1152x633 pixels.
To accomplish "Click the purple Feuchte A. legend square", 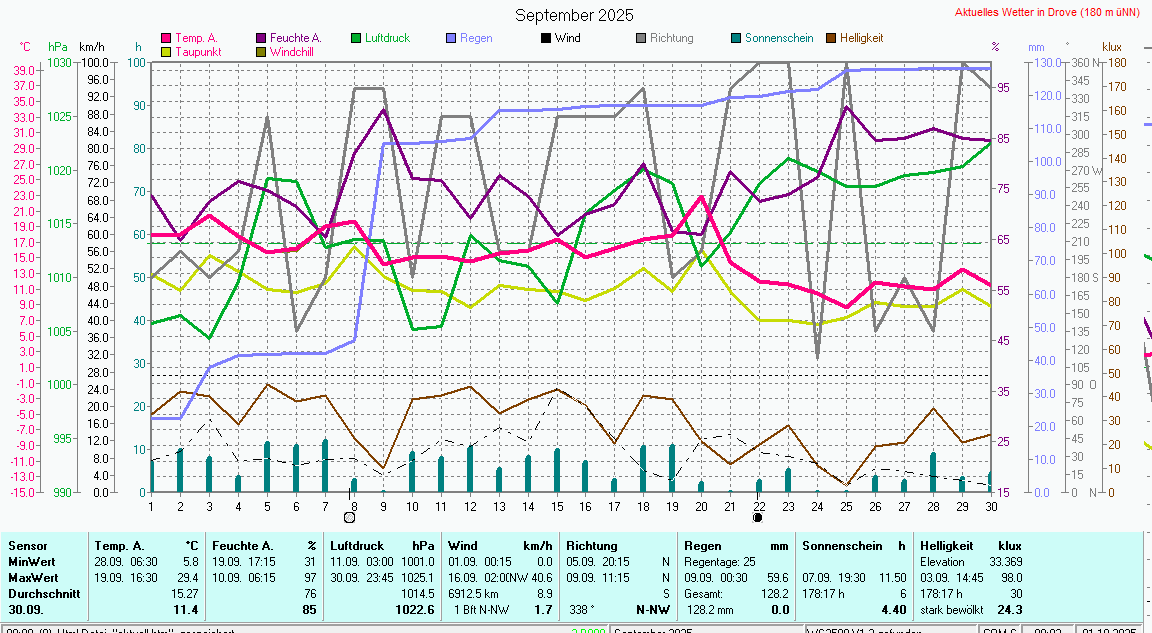I will pos(262,38).
